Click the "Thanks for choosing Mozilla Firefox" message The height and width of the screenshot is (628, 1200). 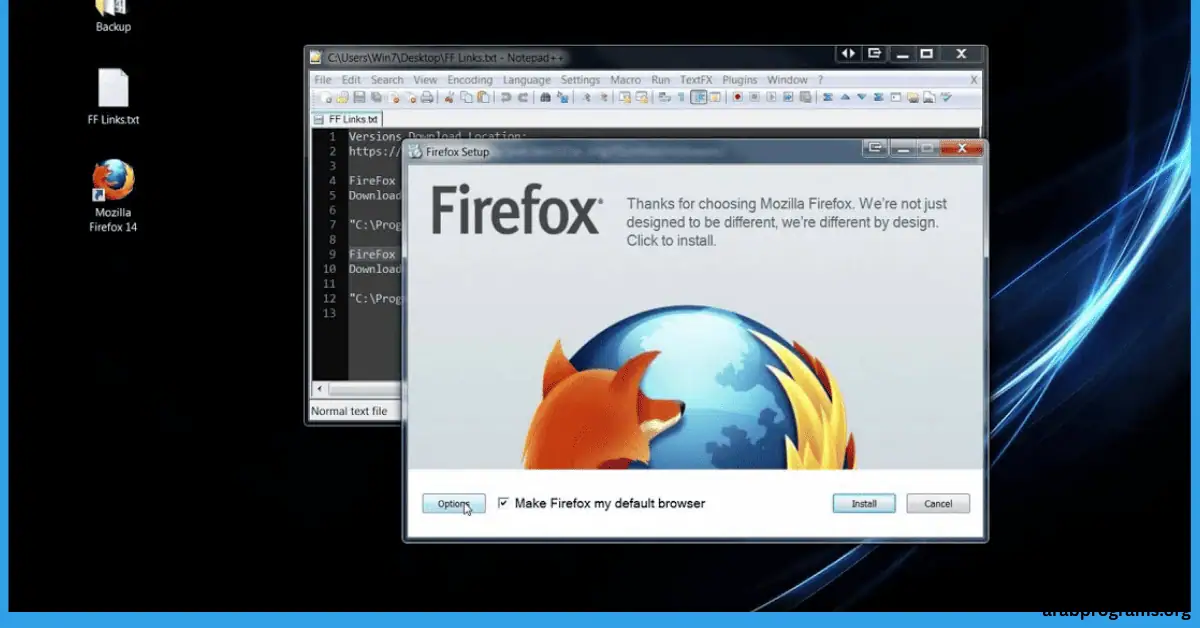click(x=785, y=222)
